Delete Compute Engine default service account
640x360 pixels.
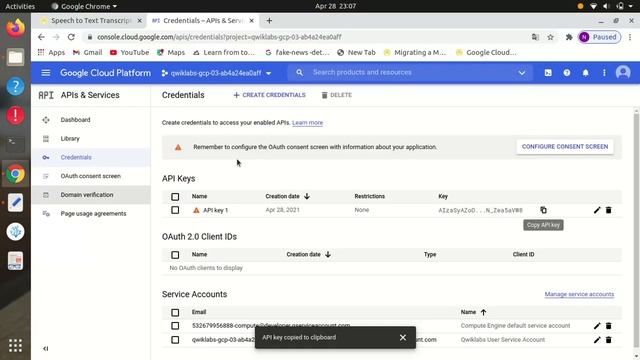pyautogui.click(x=608, y=326)
